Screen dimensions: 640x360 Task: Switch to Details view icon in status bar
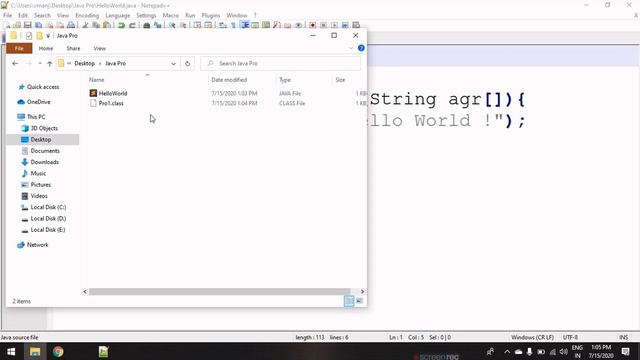pos(349,301)
